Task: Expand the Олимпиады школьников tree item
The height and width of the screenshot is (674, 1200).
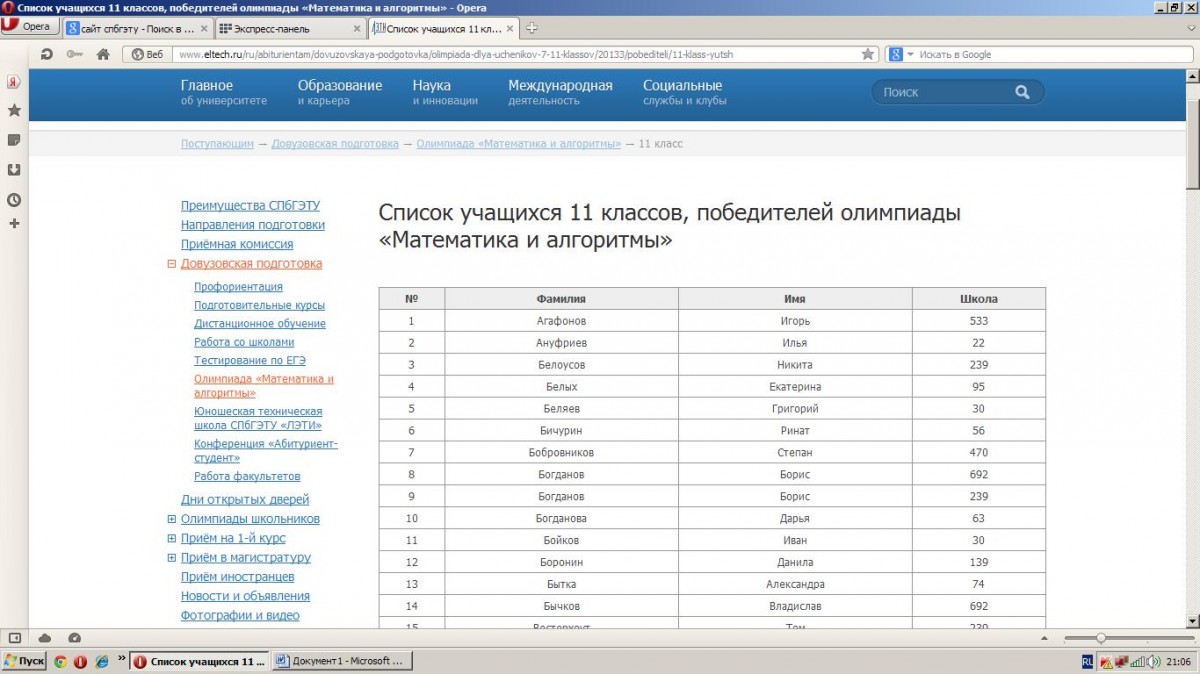Action: (x=172, y=519)
